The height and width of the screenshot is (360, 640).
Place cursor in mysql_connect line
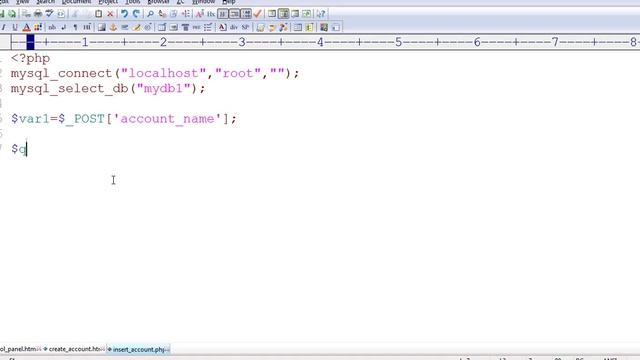pyautogui.click(x=155, y=73)
